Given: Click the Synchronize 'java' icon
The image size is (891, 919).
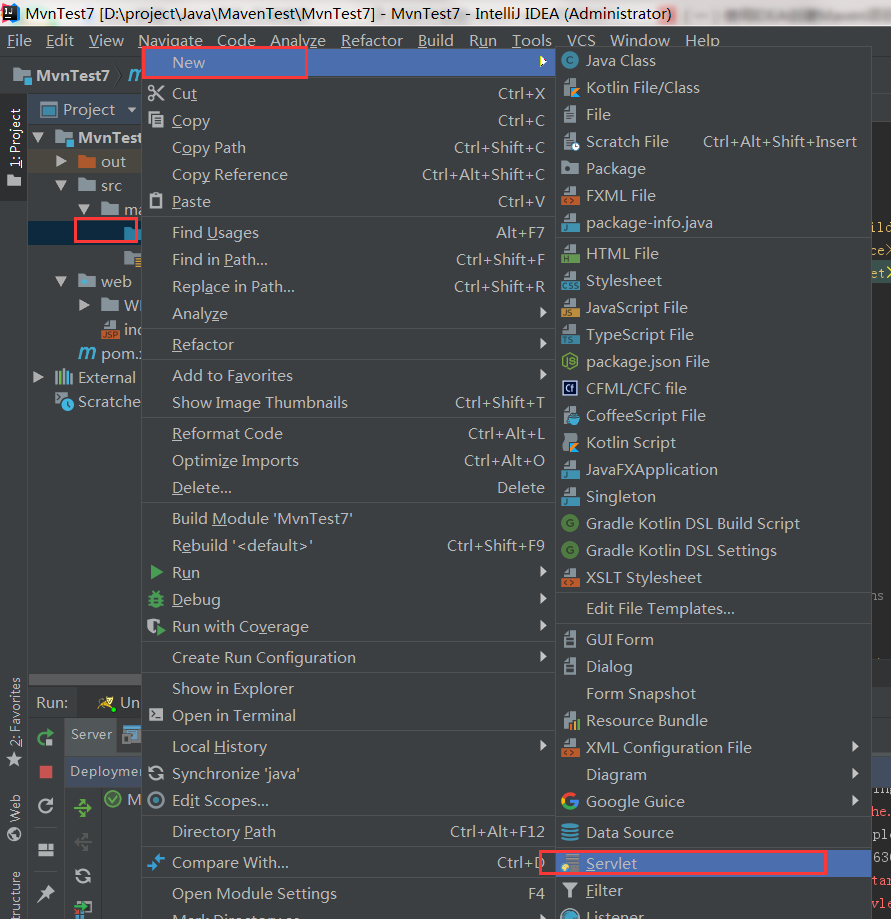Looking at the screenshot, I should 156,773.
